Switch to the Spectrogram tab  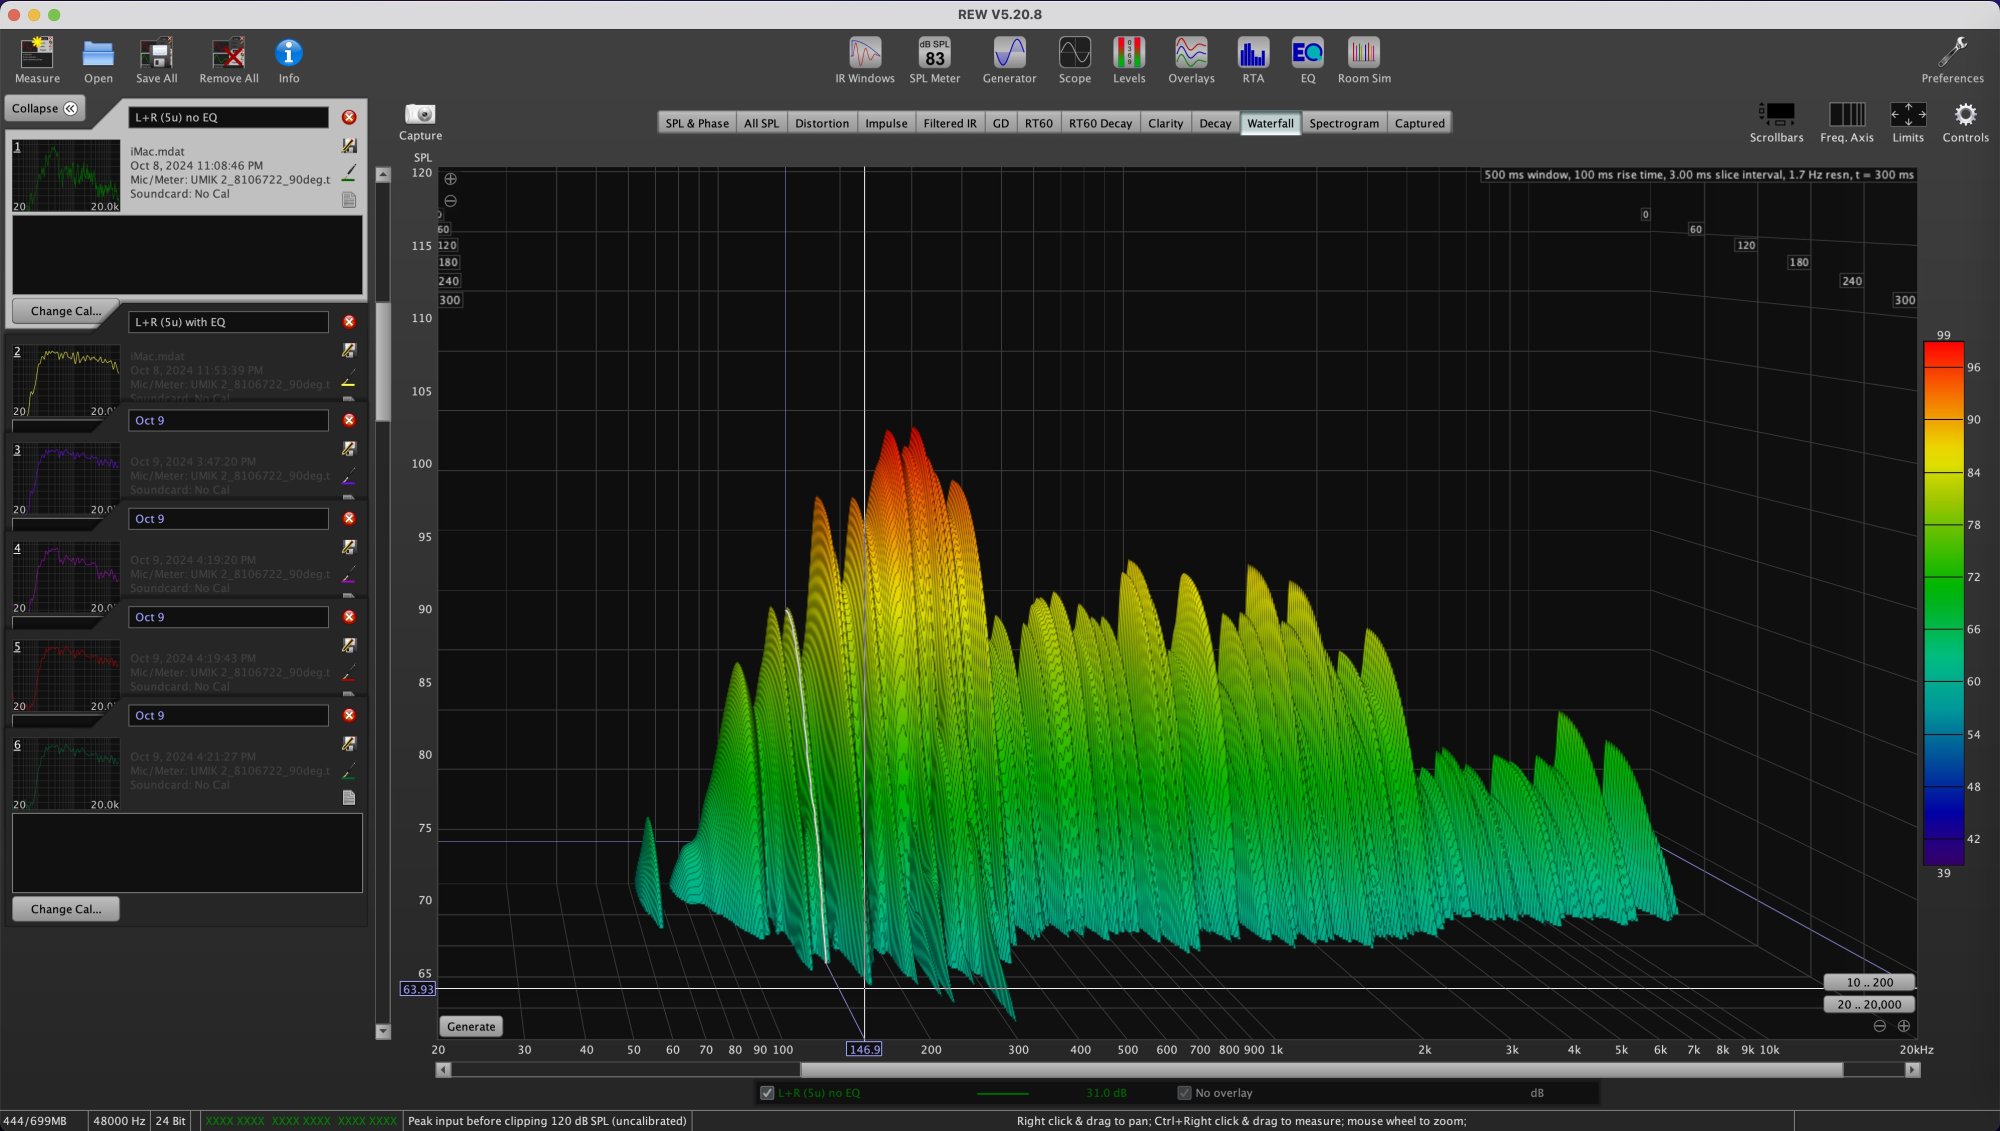(1343, 123)
